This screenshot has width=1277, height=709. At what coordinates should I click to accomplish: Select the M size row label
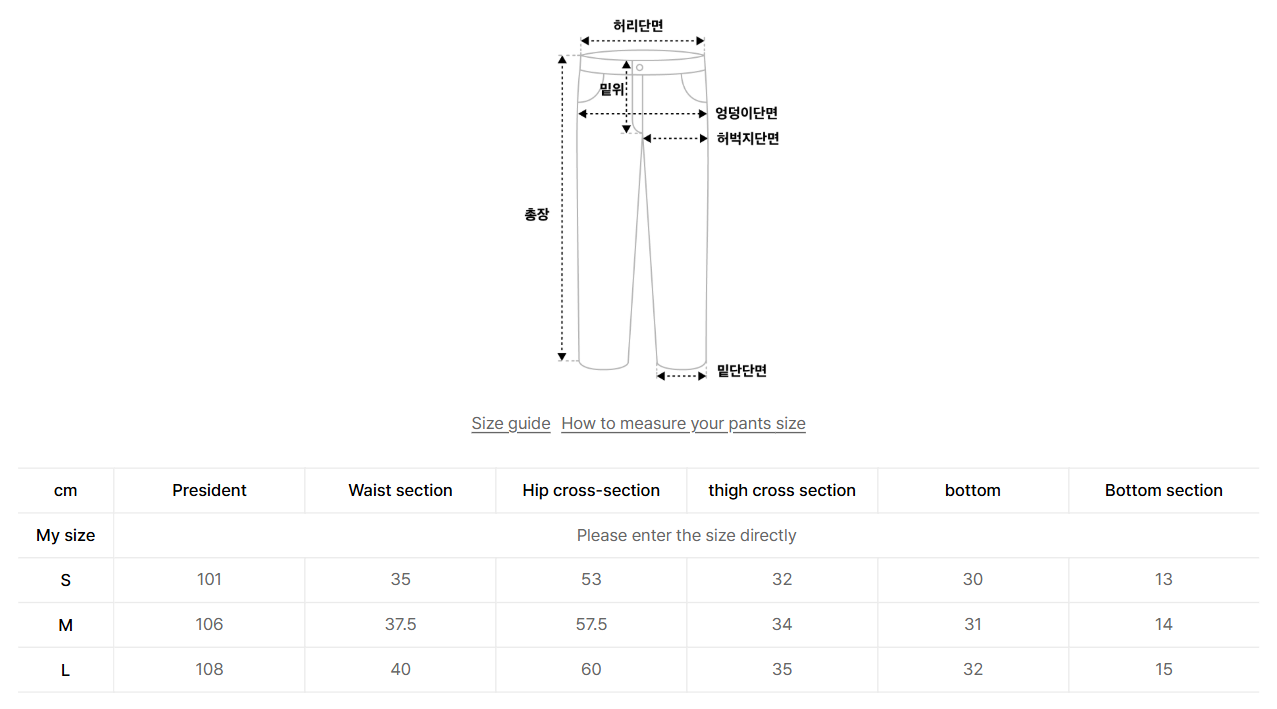(x=65, y=625)
